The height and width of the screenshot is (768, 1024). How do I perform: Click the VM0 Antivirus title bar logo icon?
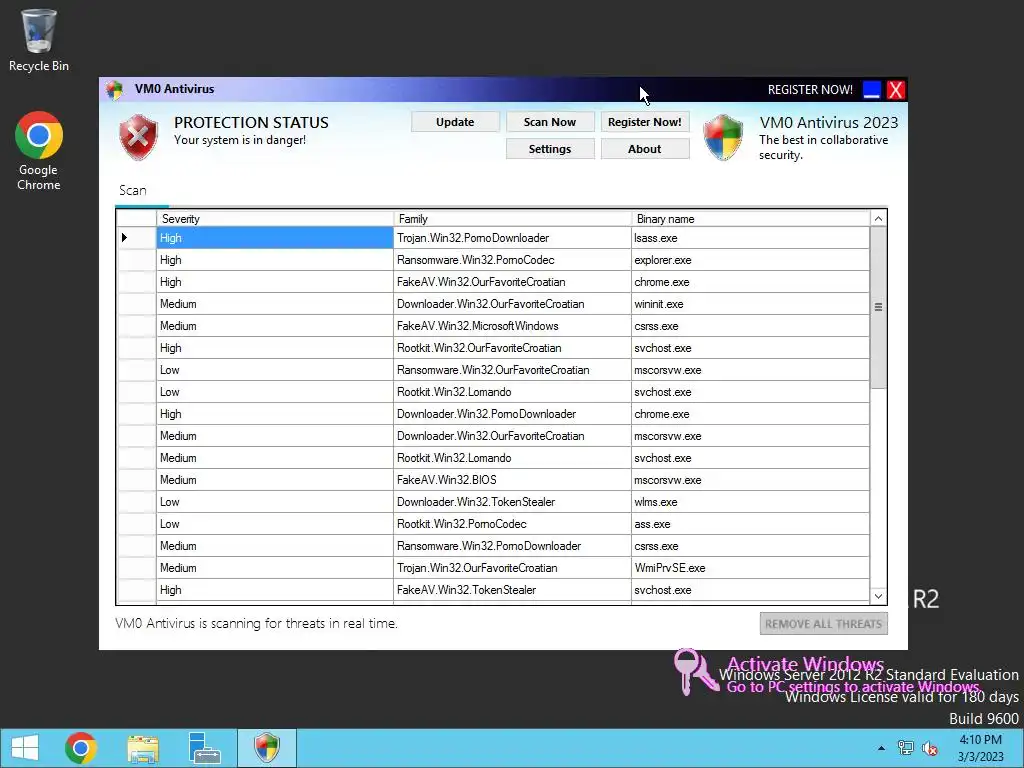pos(115,89)
